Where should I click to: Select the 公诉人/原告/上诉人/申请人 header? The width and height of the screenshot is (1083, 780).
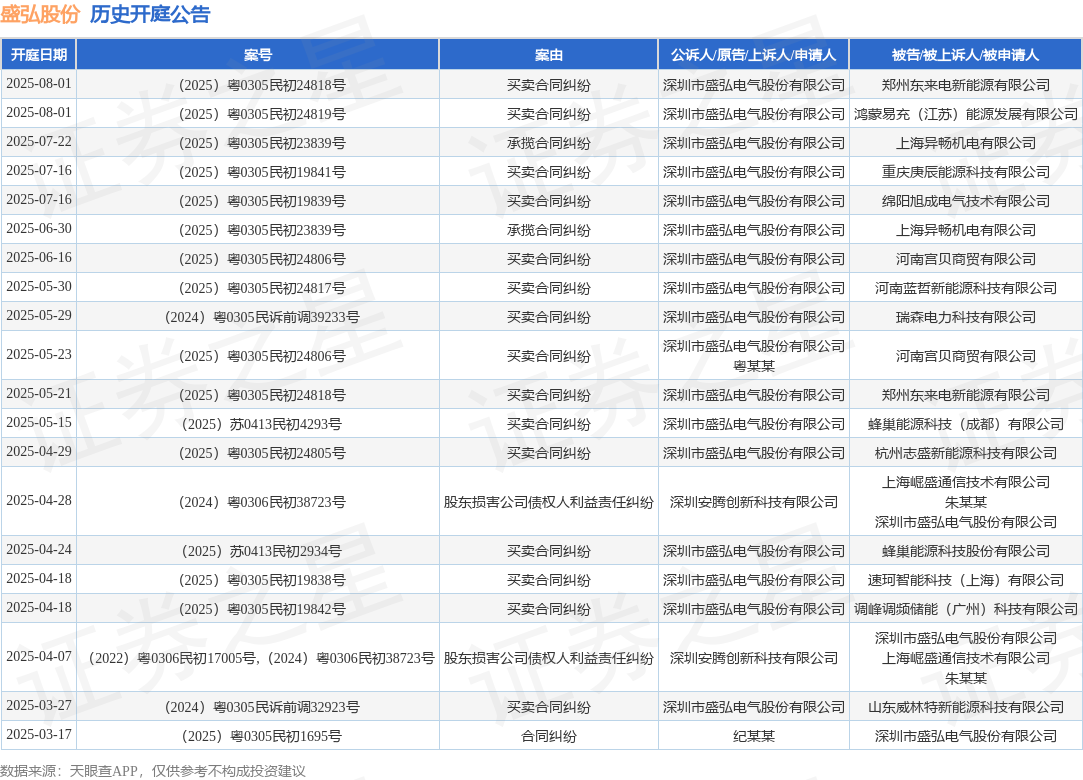point(754,55)
